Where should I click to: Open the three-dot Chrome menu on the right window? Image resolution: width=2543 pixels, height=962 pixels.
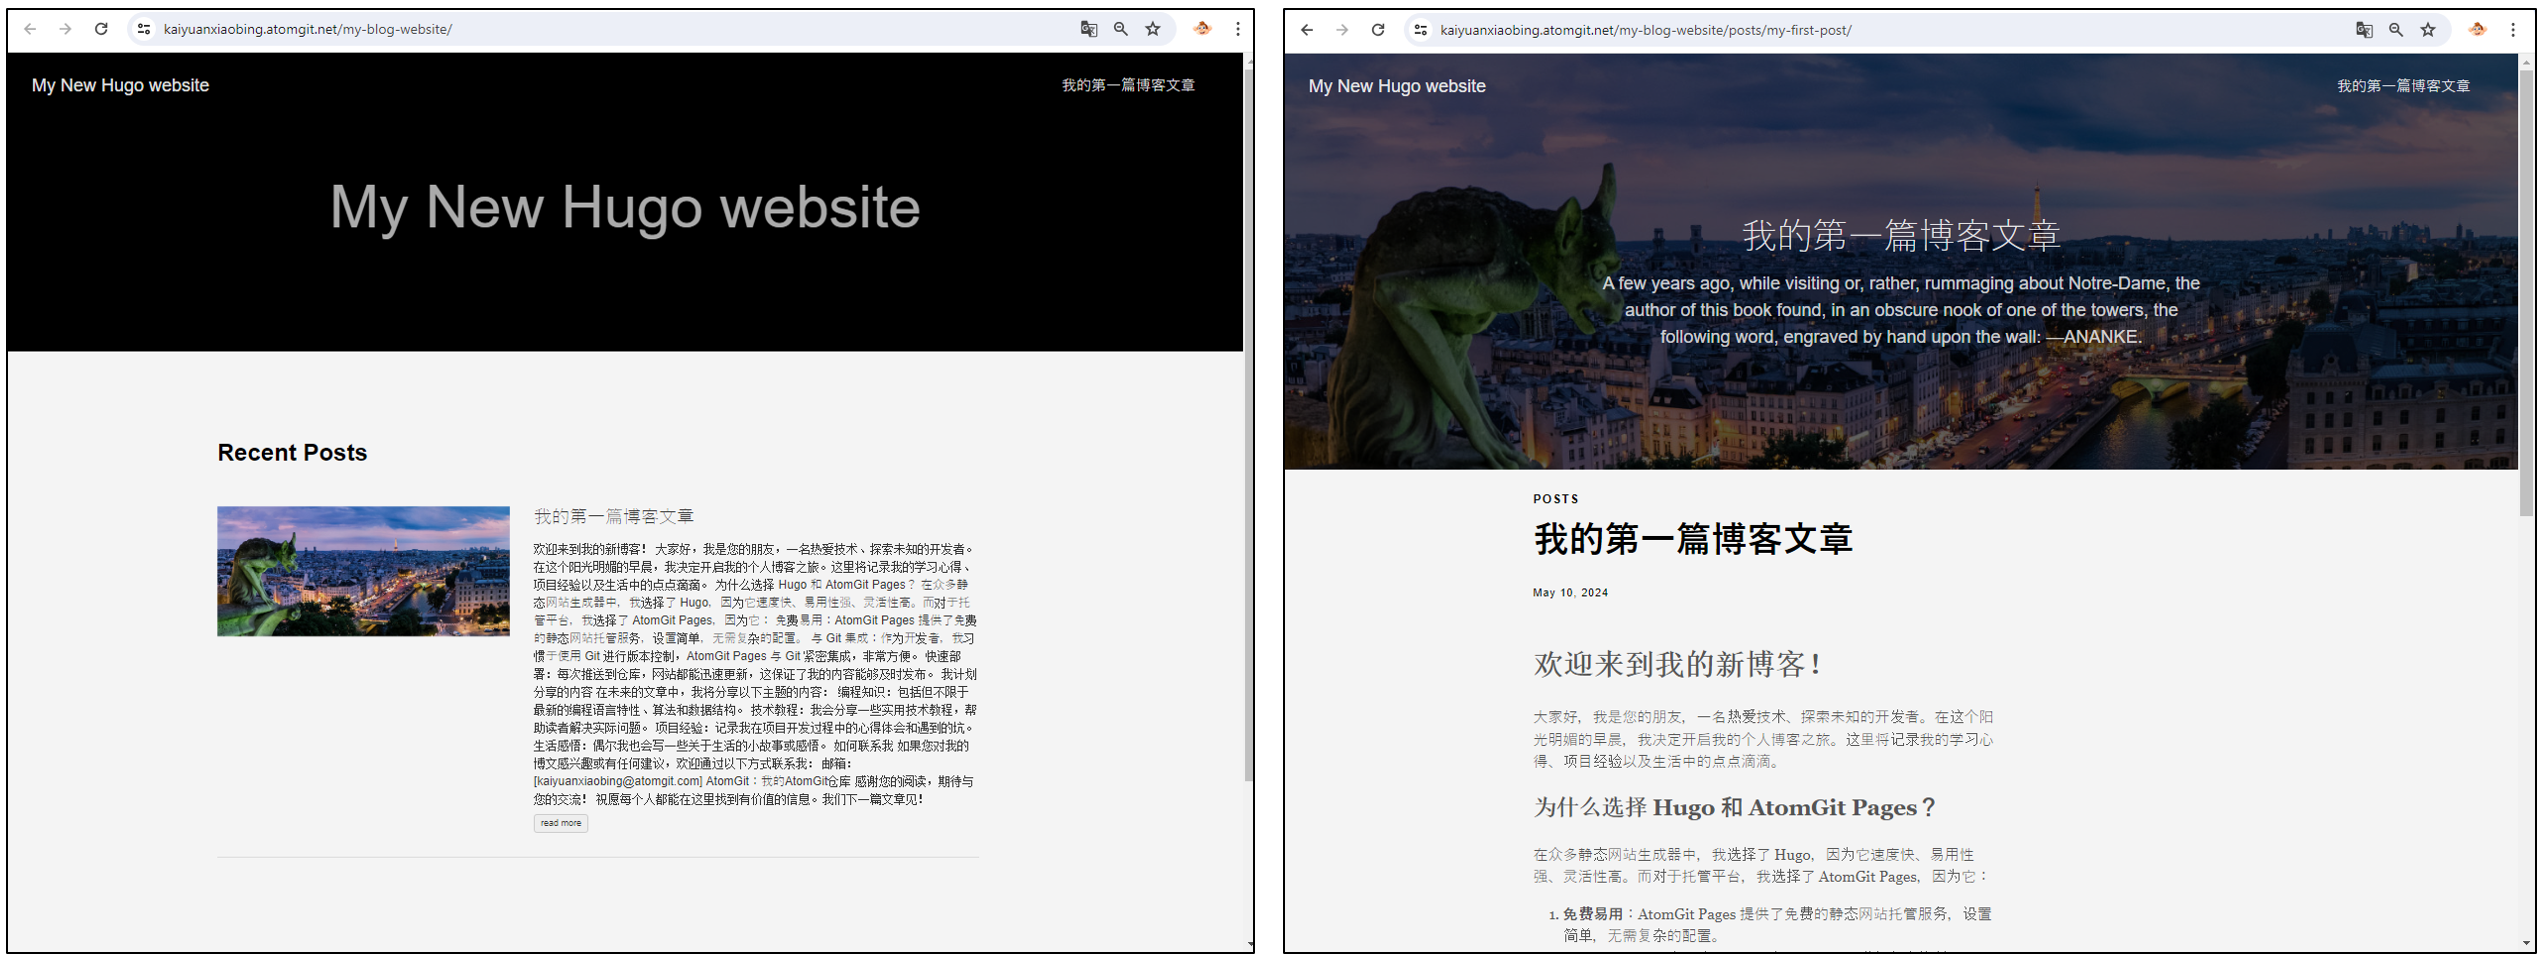coord(2515,30)
